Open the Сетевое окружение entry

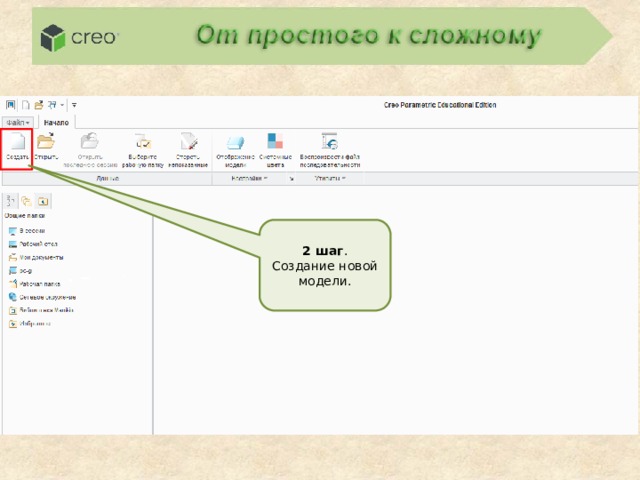(x=42, y=297)
